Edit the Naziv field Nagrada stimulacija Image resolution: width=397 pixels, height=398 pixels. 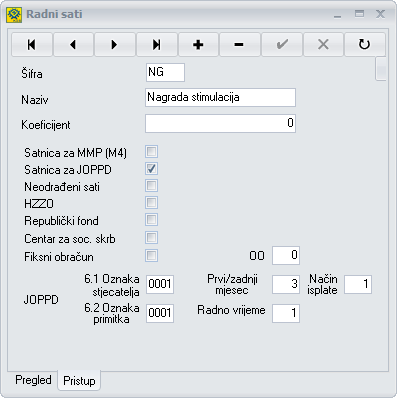220,98
